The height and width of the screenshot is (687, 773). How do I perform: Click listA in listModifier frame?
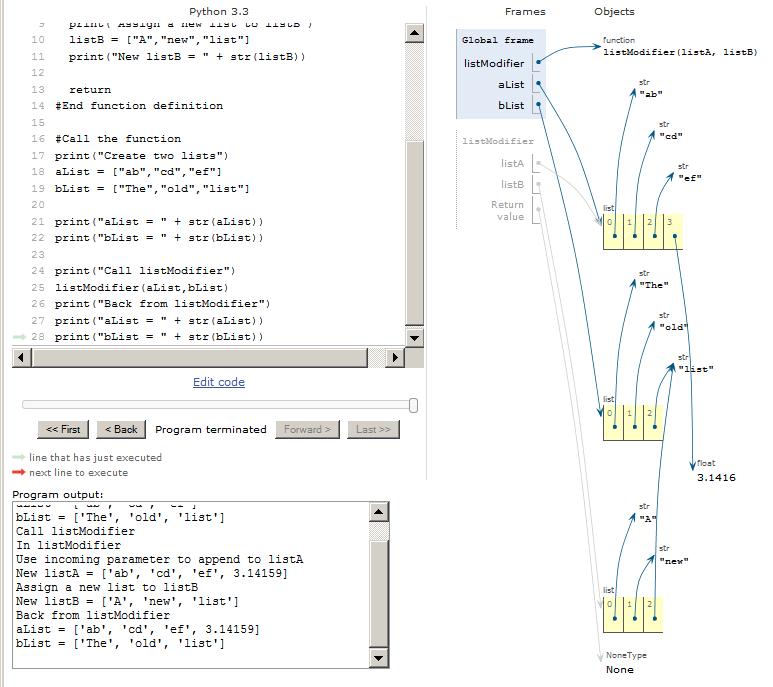[512, 164]
